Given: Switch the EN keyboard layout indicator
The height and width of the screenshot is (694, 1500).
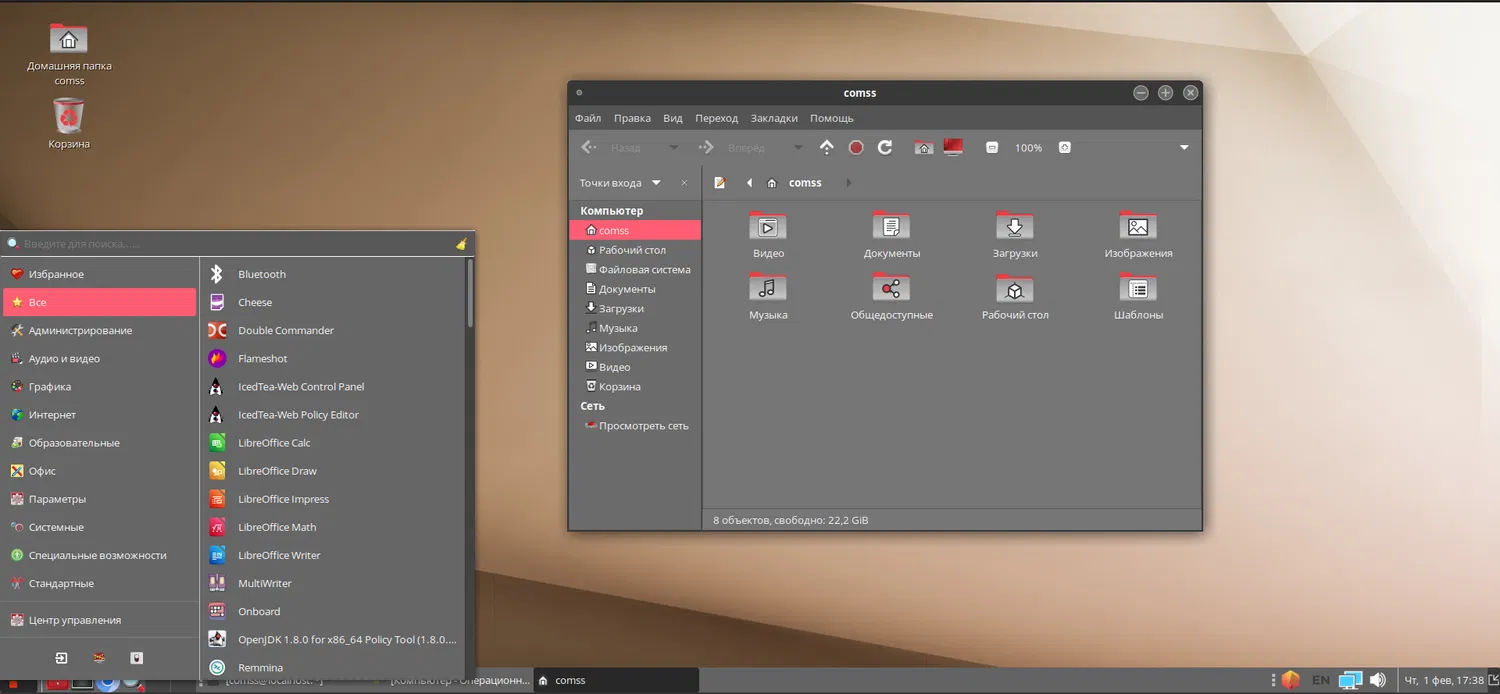Looking at the screenshot, I should pyautogui.click(x=1321, y=680).
